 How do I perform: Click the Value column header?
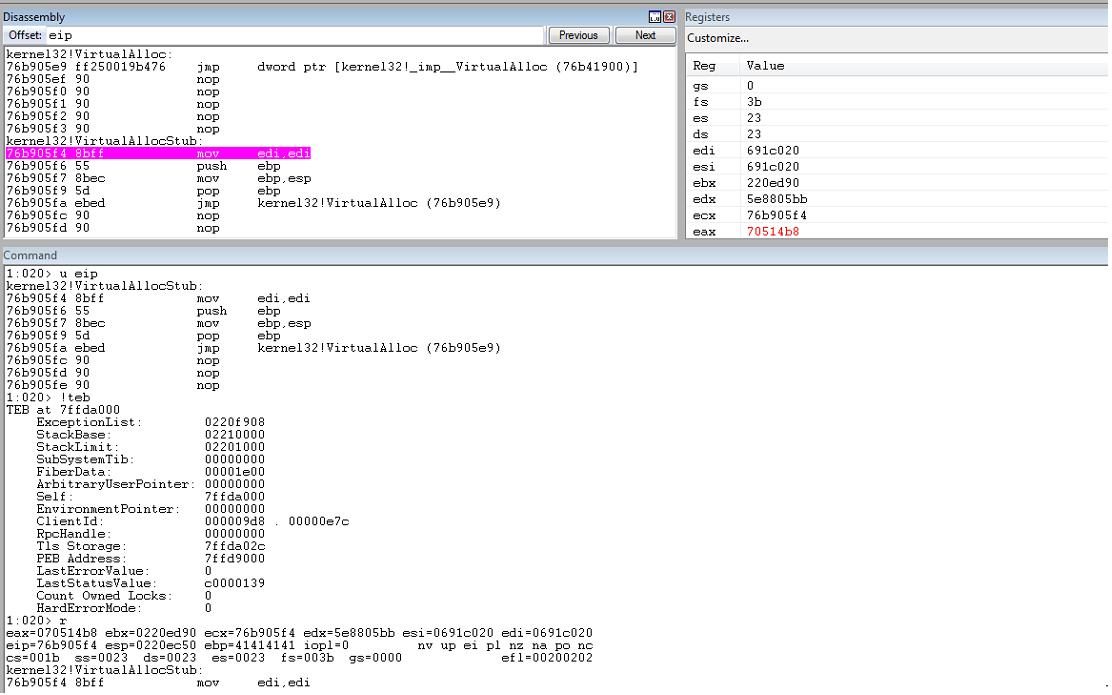point(765,66)
